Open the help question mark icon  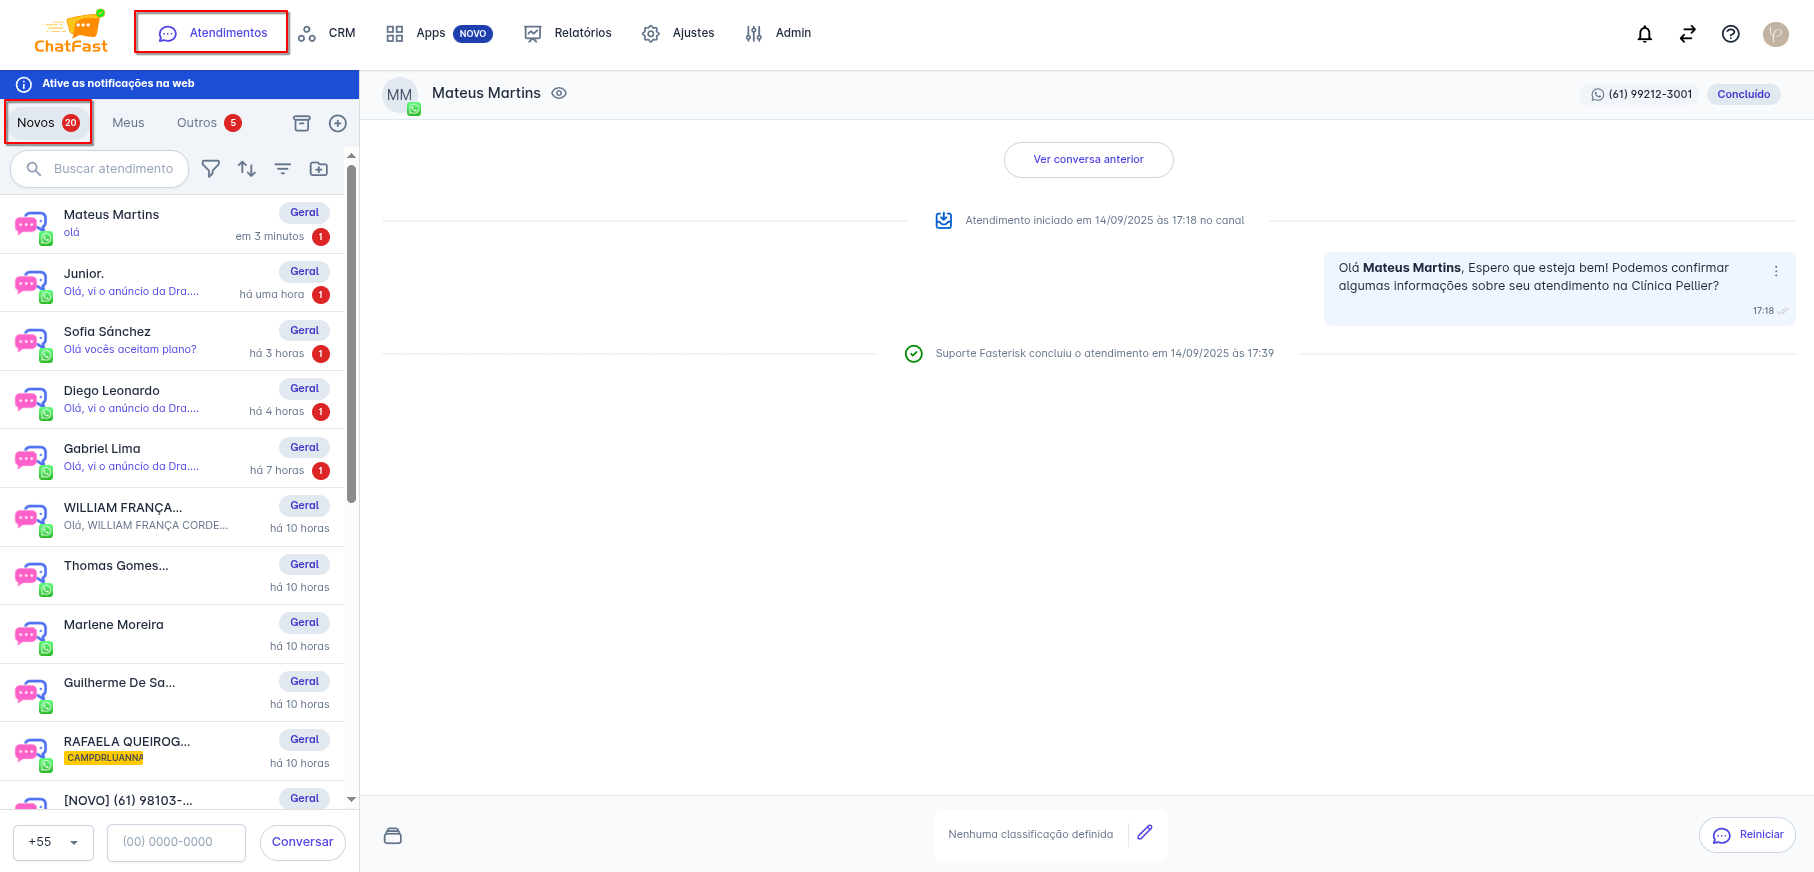tap(1730, 34)
